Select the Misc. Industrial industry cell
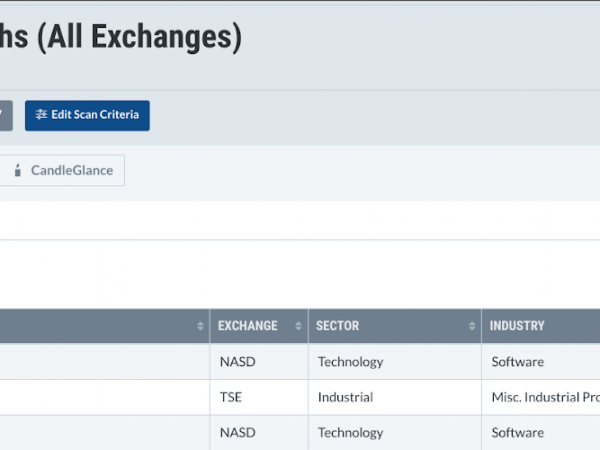Viewport: 600px width, 450px height. coord(541,397)
